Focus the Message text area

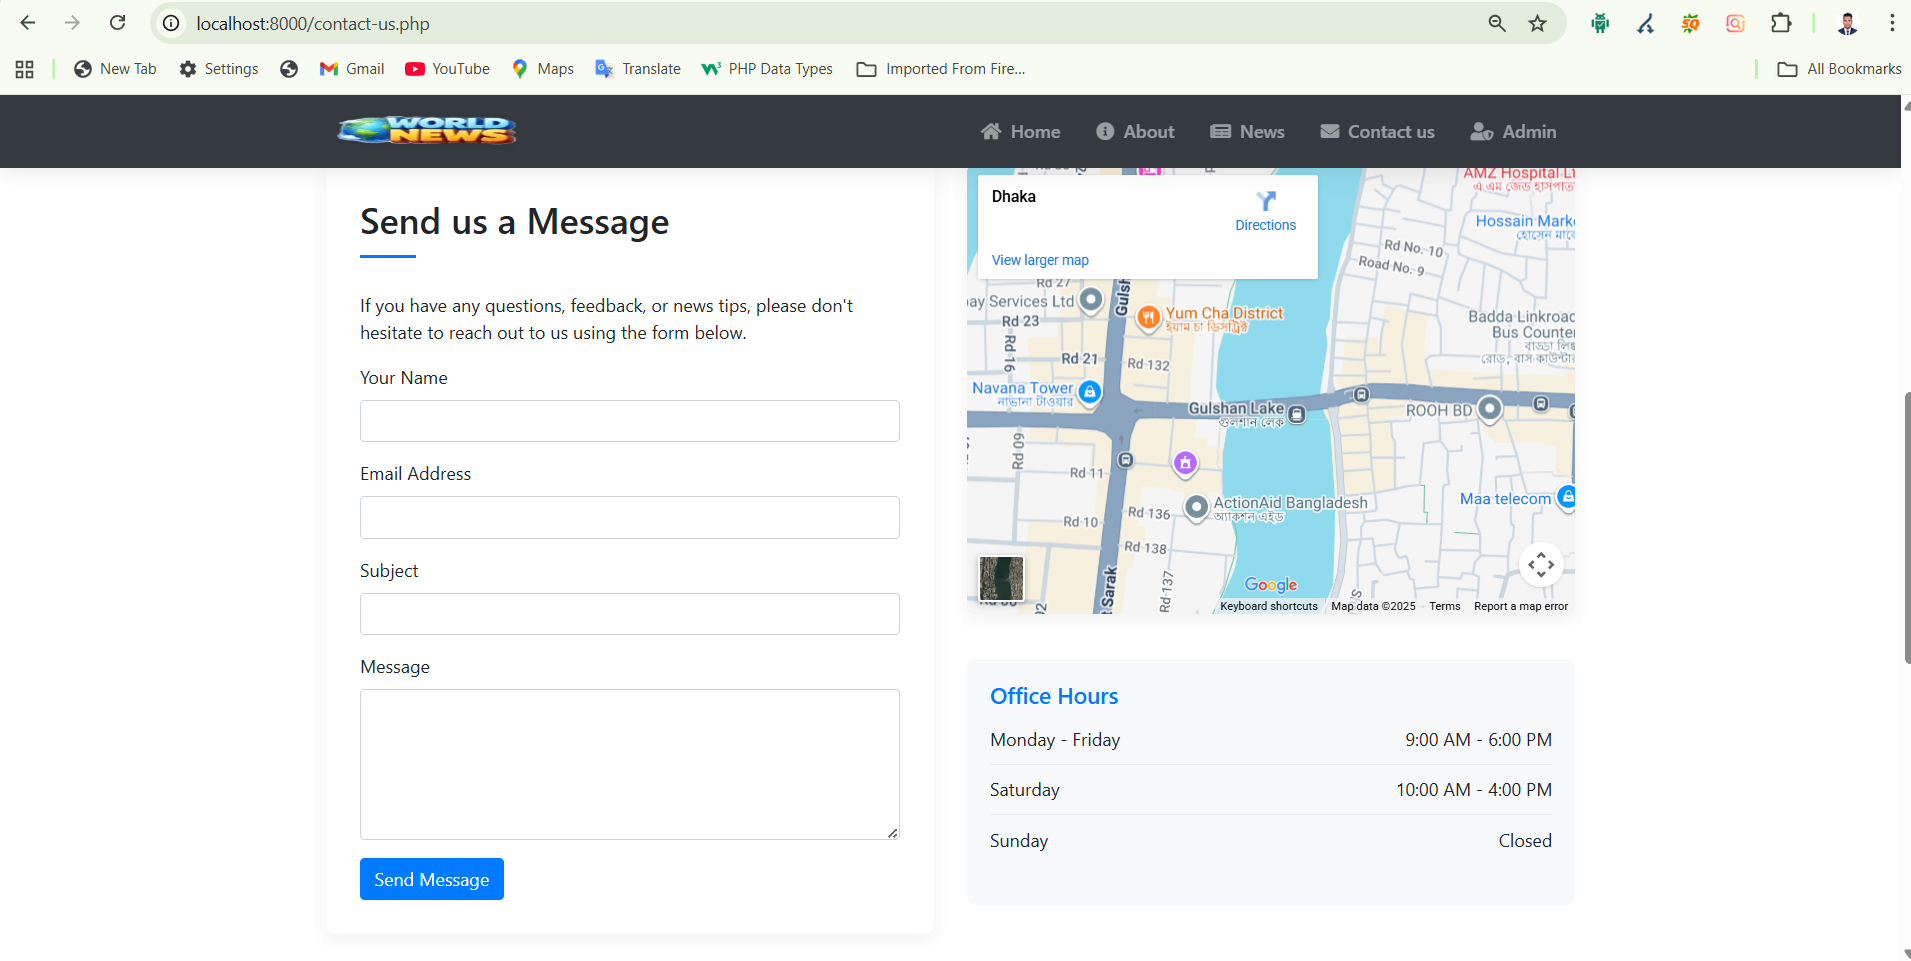point(629,764)
